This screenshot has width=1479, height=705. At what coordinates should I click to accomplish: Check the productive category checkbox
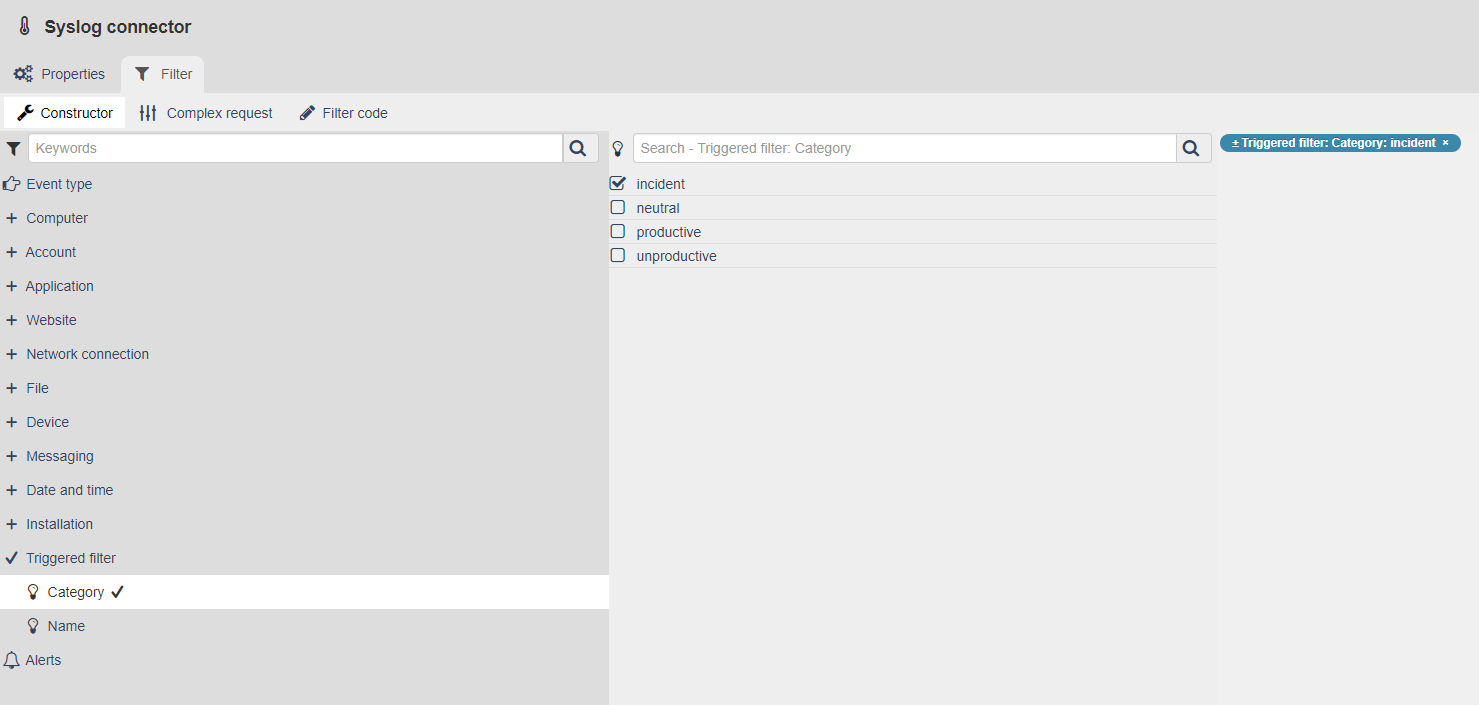[617, 231]
